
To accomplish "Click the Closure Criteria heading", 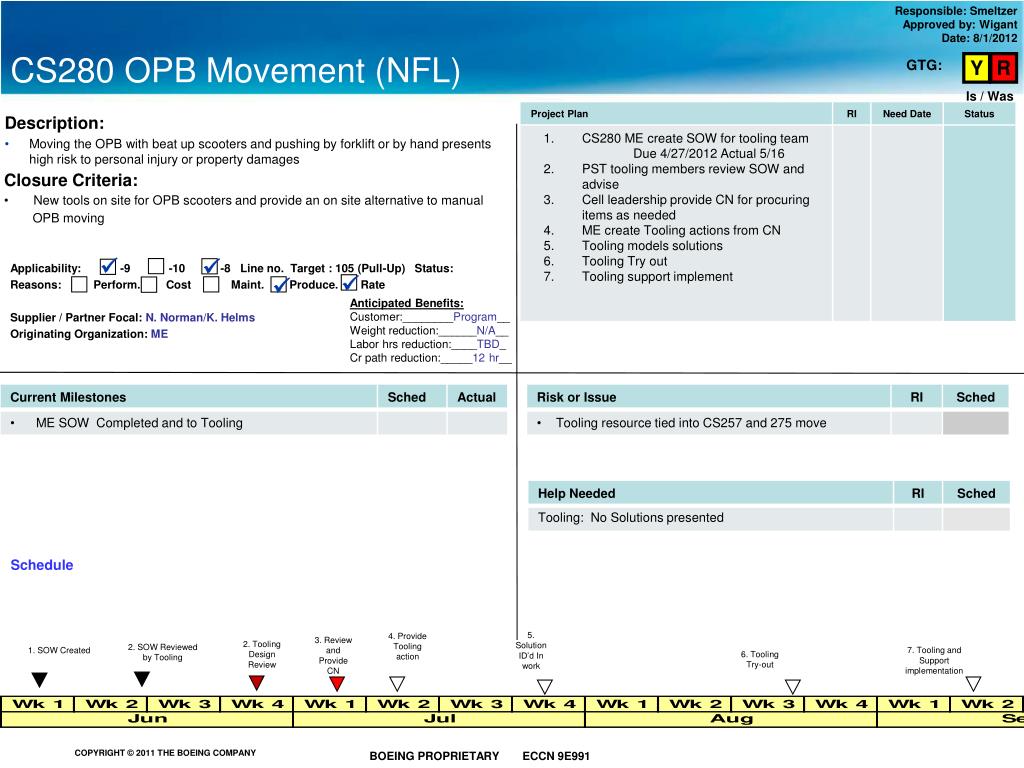I will 71,180.
